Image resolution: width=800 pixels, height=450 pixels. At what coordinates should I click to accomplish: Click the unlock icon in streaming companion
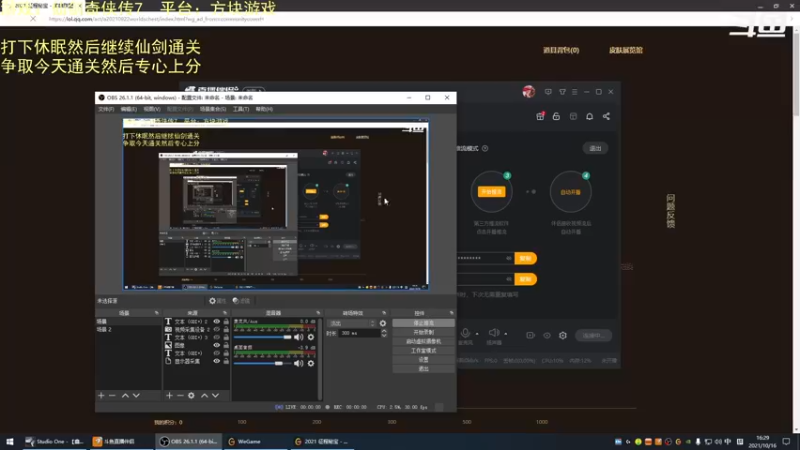point(556,116)
